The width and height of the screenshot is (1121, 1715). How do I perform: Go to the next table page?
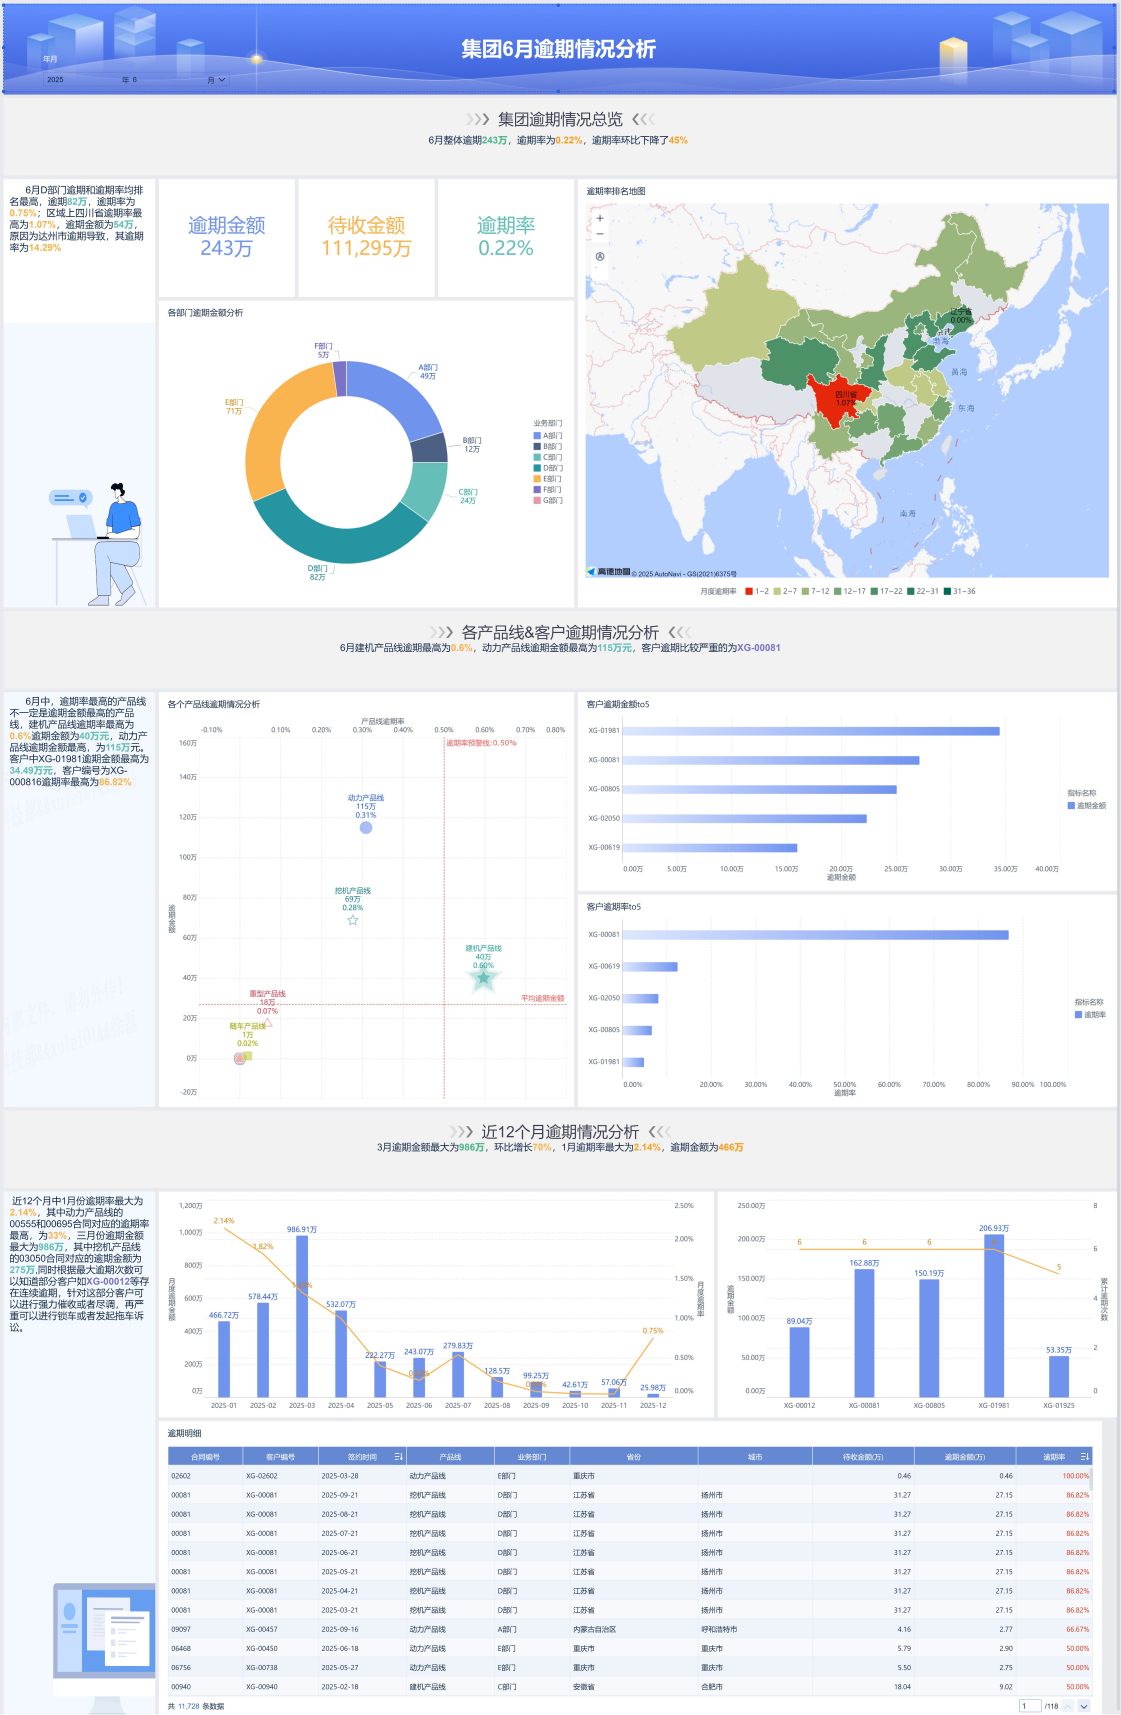click(1084, 1706)
